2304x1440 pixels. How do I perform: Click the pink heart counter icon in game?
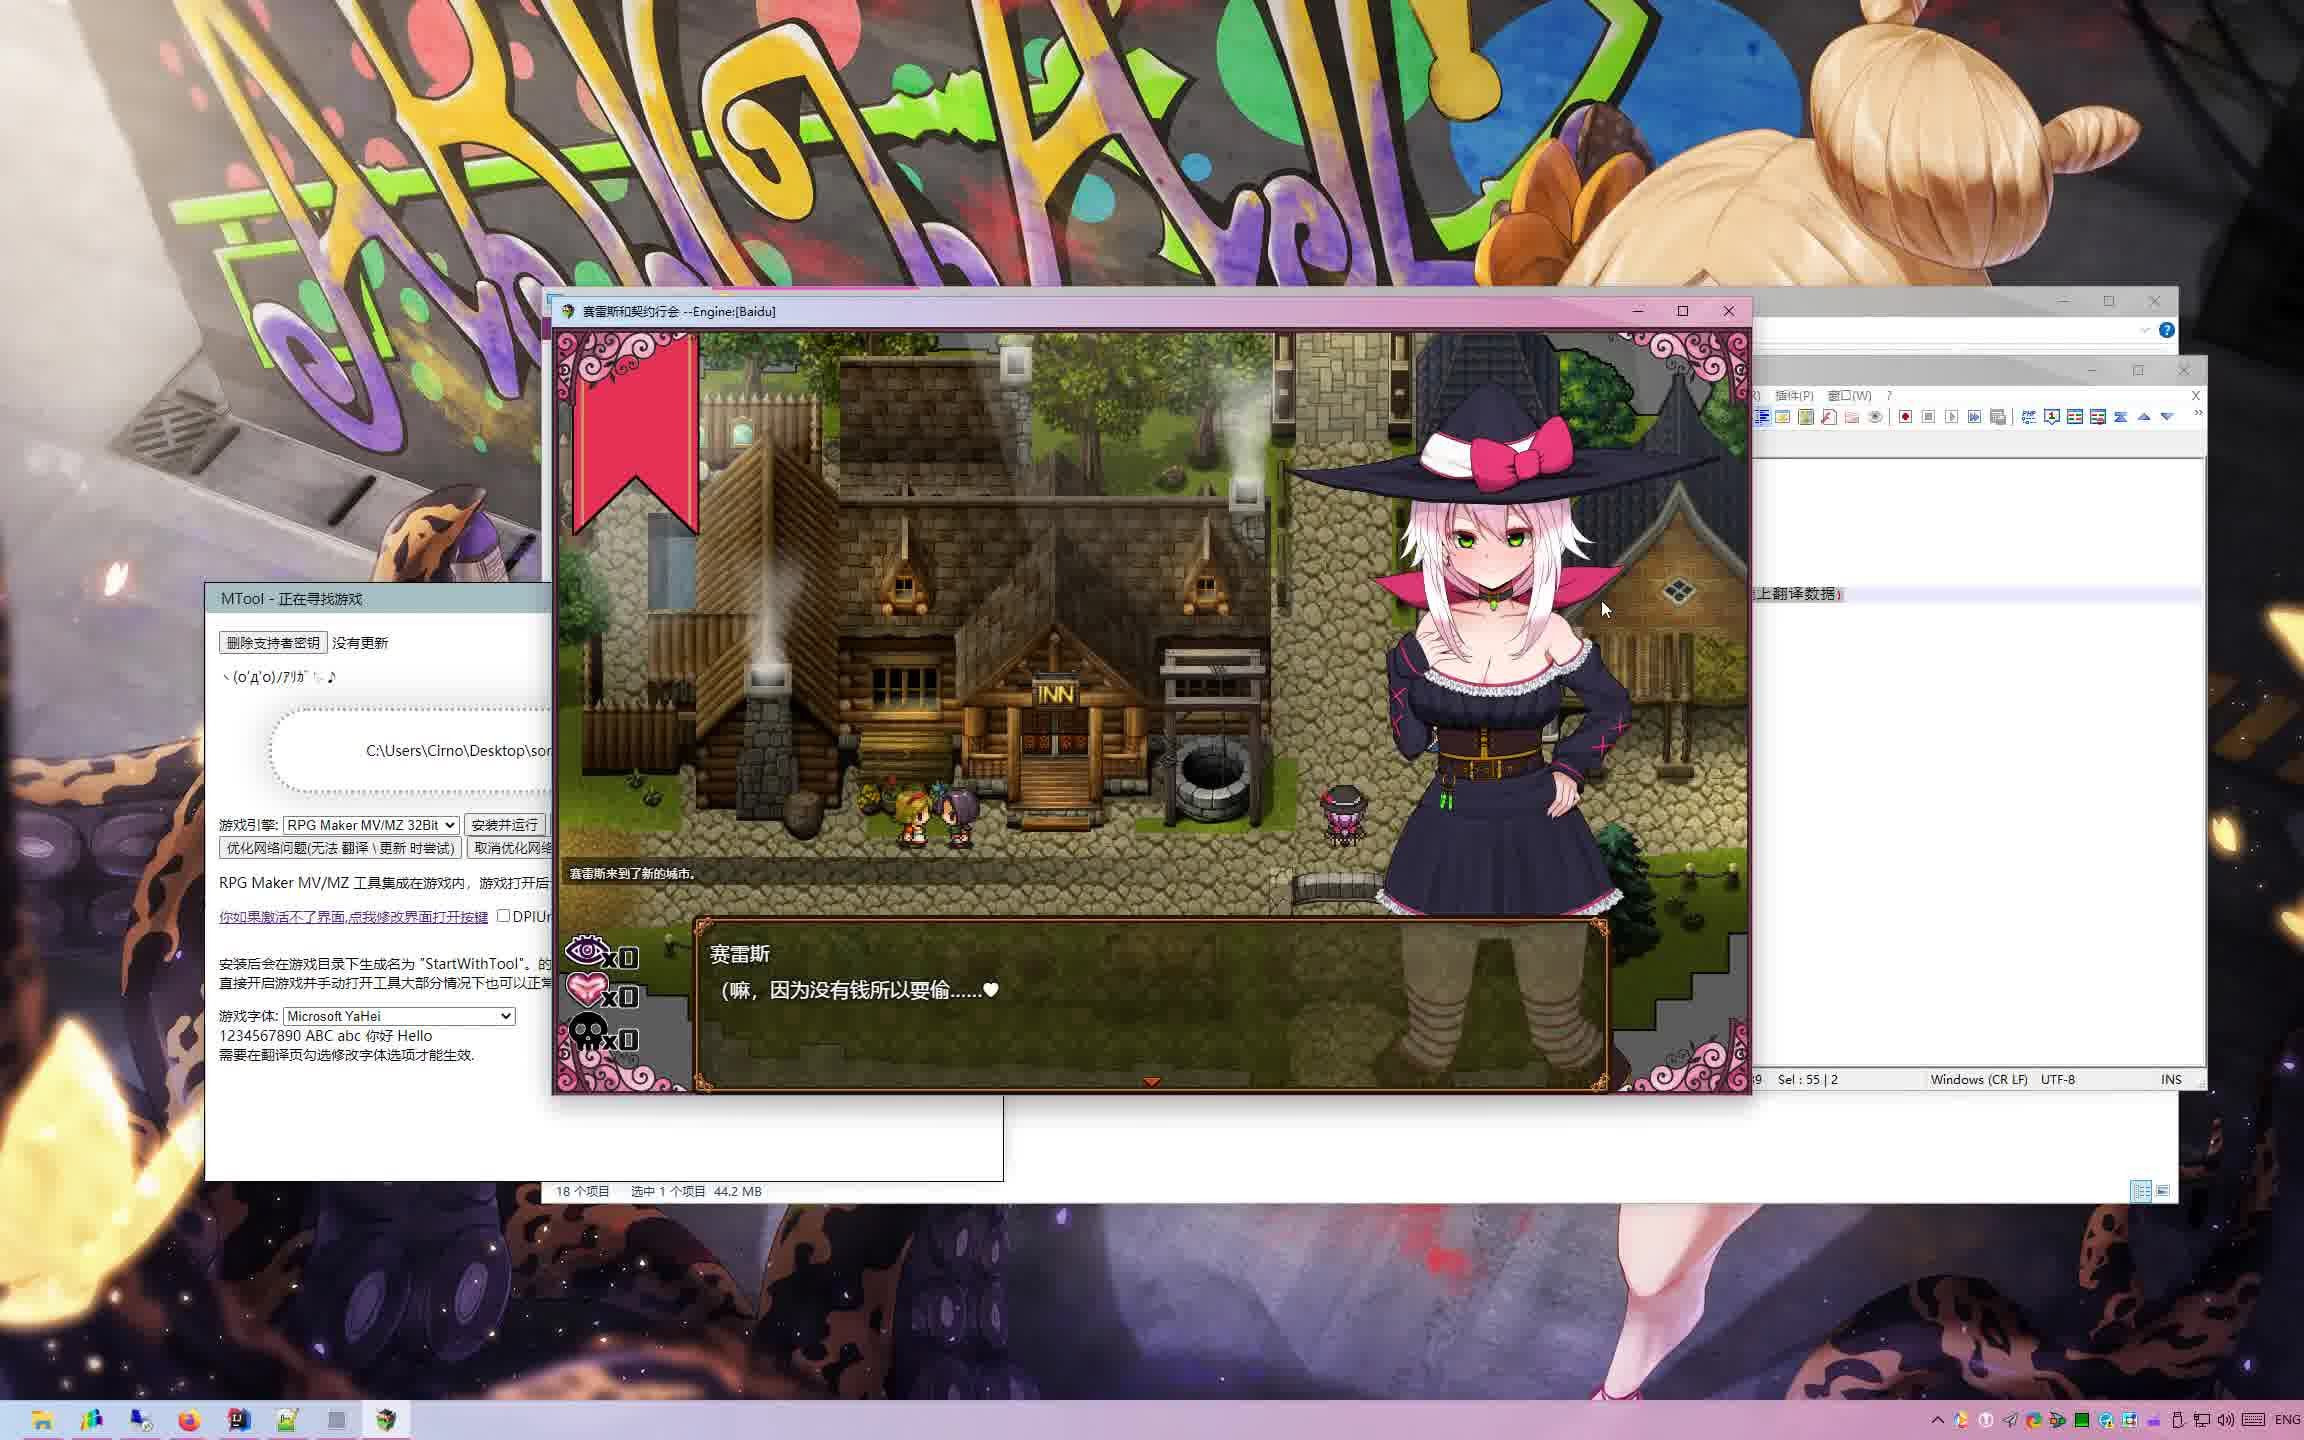pos(587,990)
